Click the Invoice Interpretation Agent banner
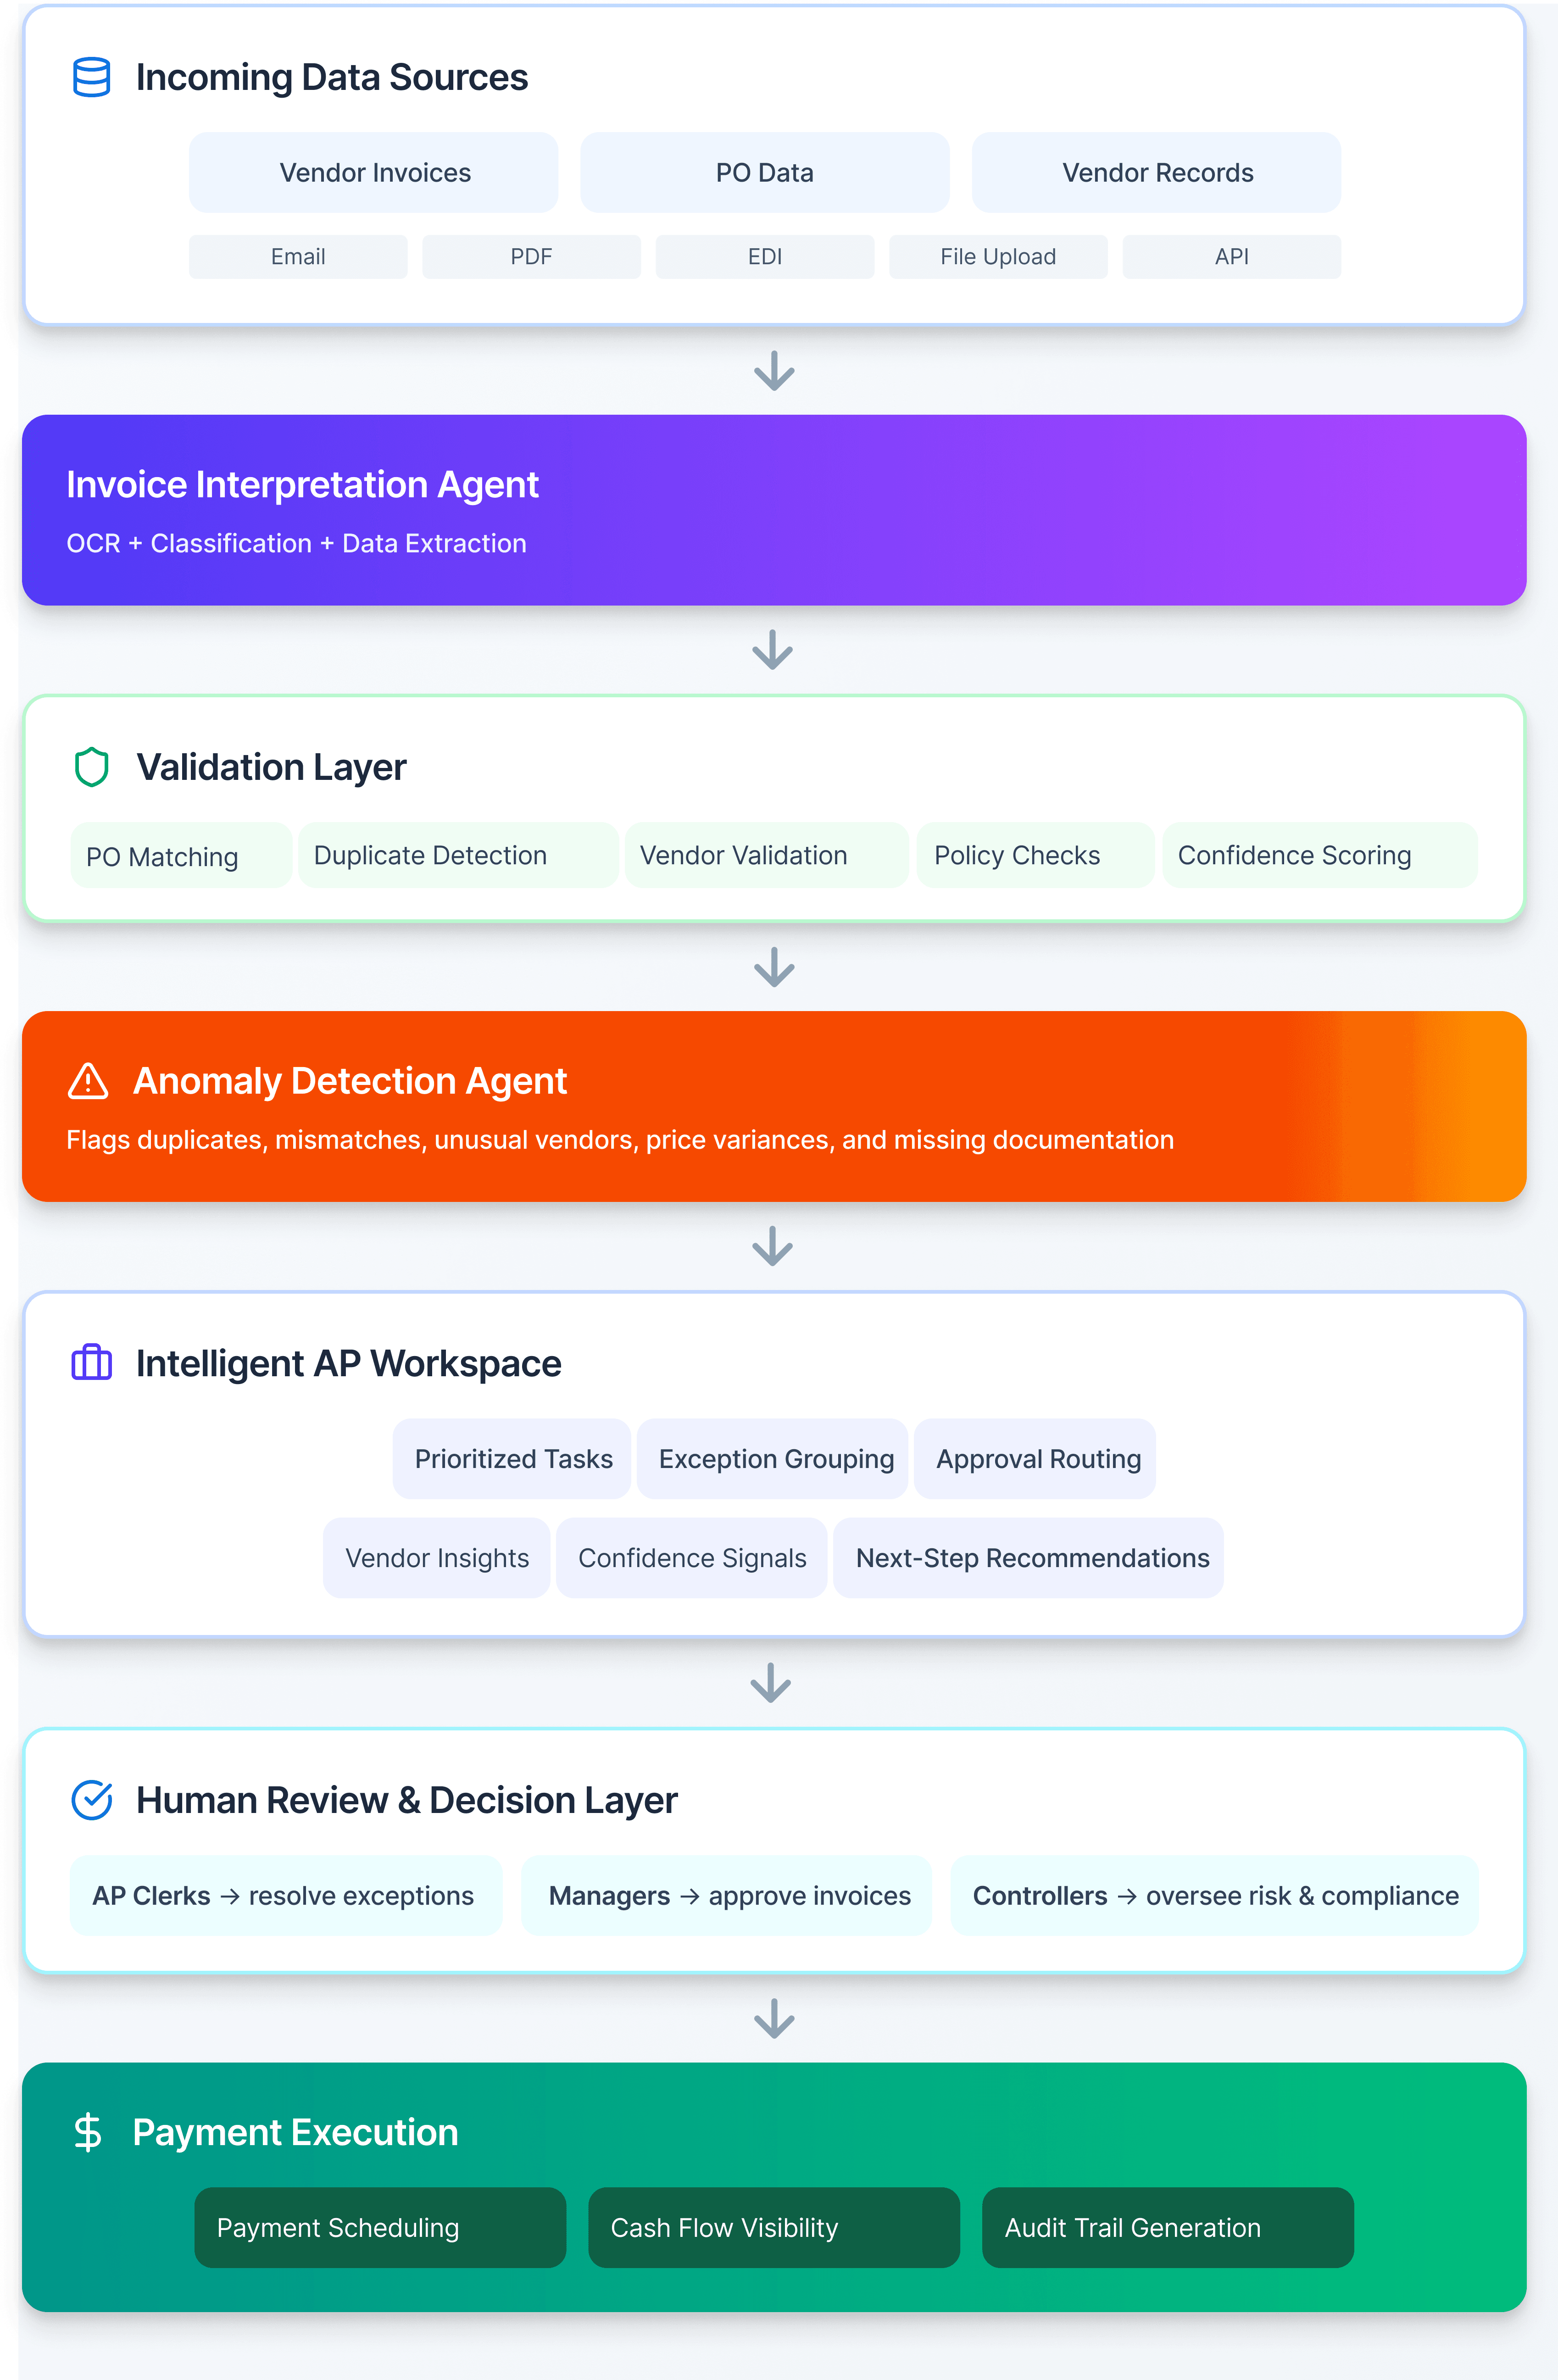Screen dimensions: 1558x2380 point(773,510)
